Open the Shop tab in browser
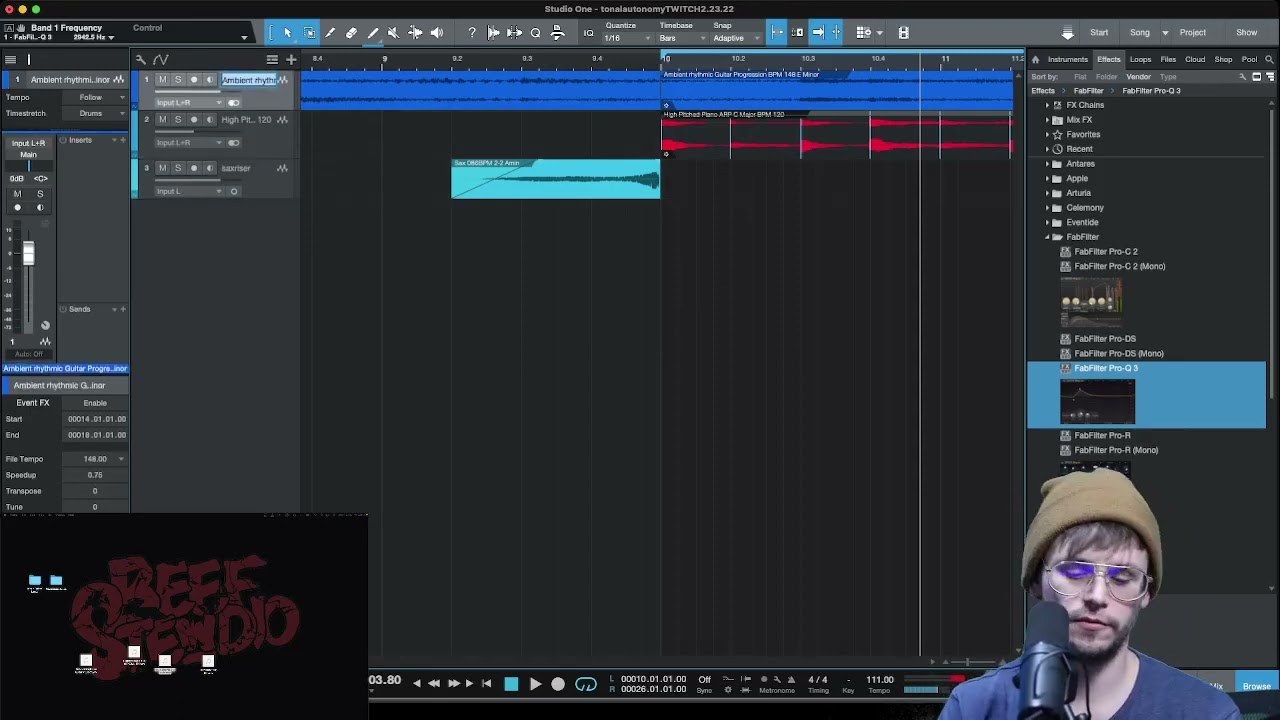 point(1223,60)
